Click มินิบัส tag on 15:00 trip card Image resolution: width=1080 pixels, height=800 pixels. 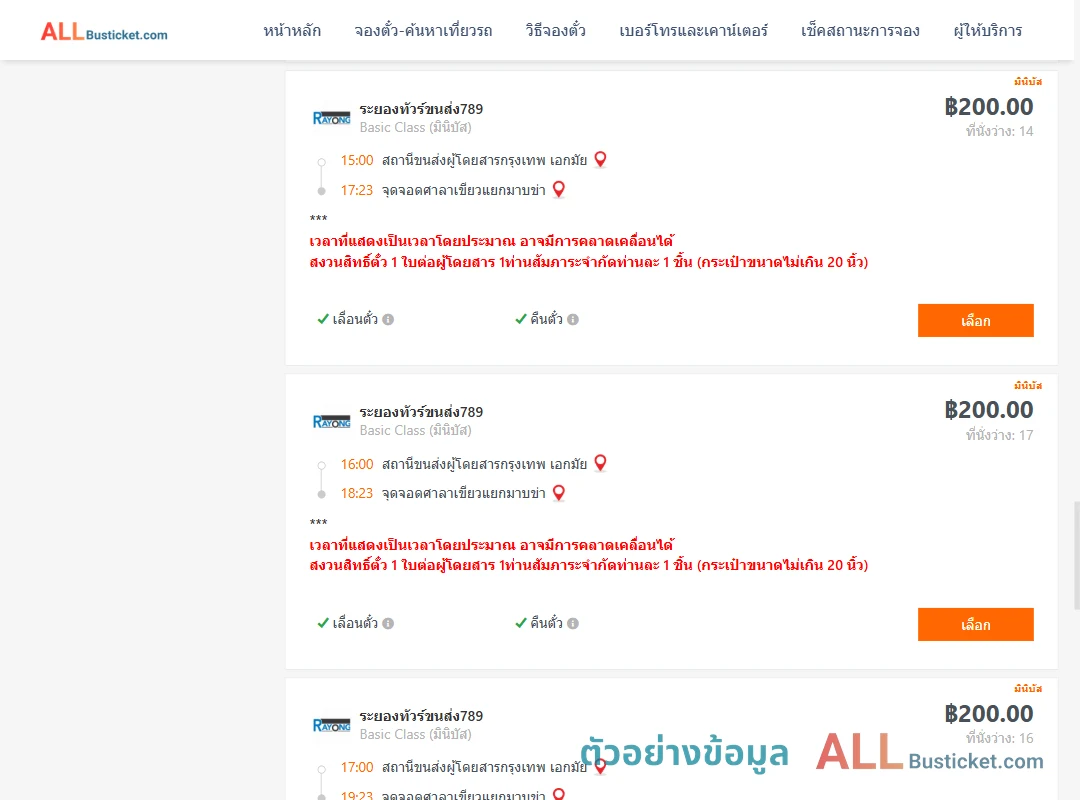[1028, 81]
